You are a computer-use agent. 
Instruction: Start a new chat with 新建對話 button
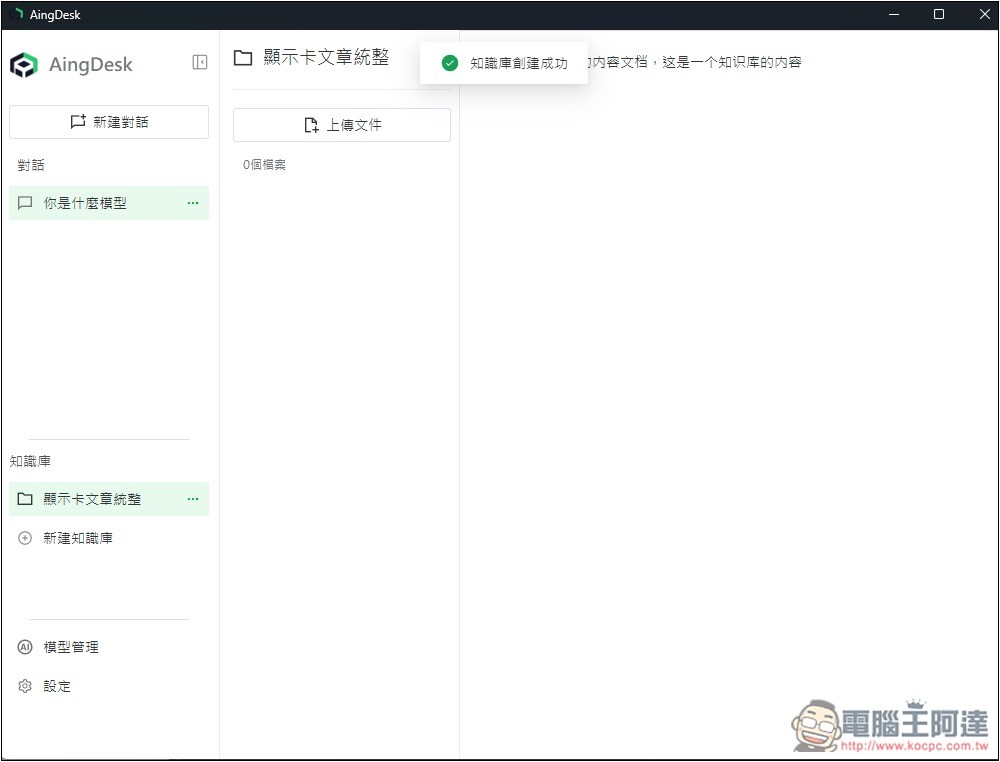tap(109, 122)
